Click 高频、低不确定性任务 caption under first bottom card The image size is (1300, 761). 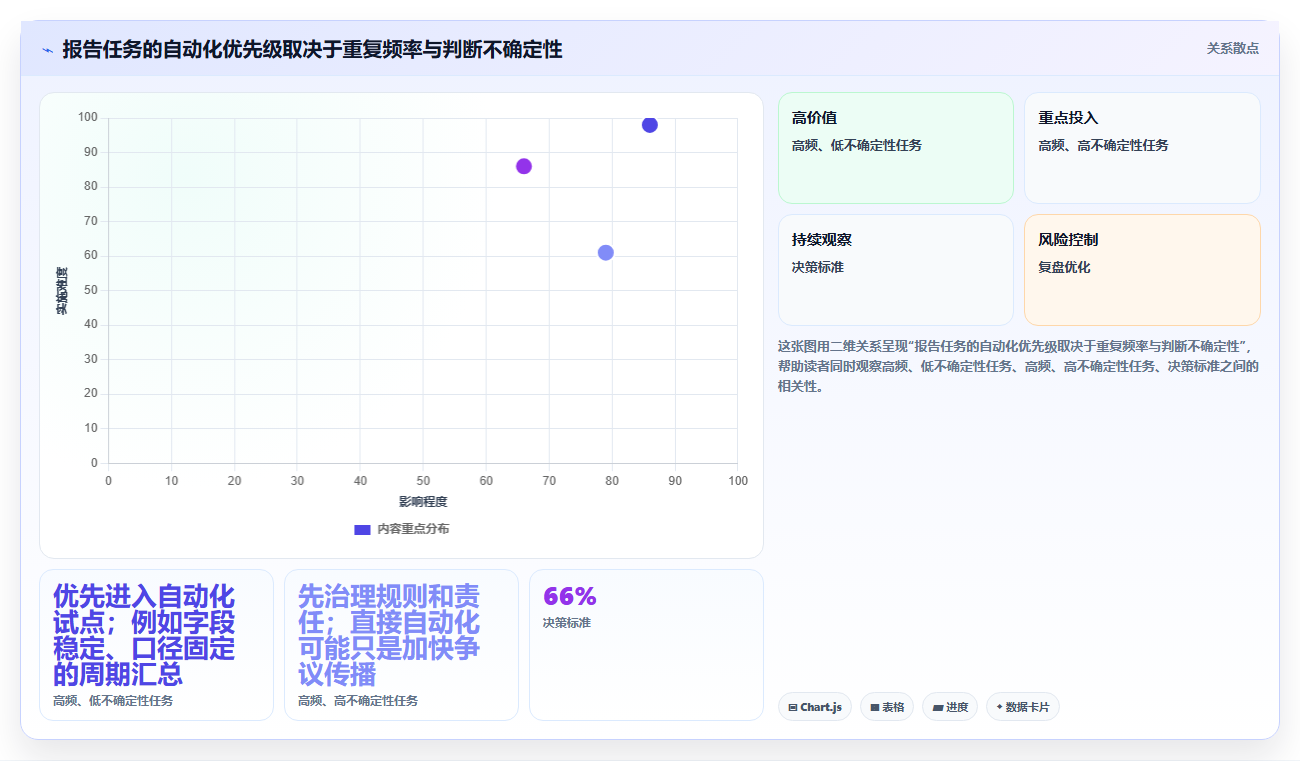coord(113,700)
